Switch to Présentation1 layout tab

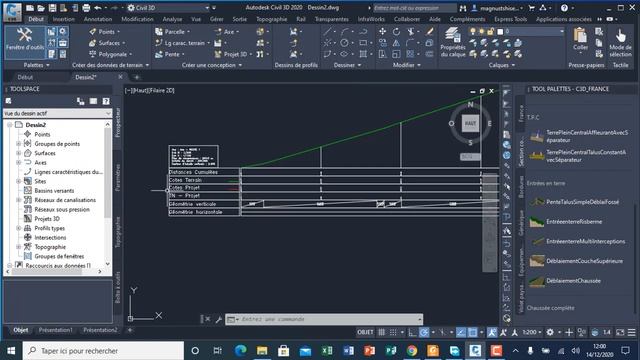56,330
